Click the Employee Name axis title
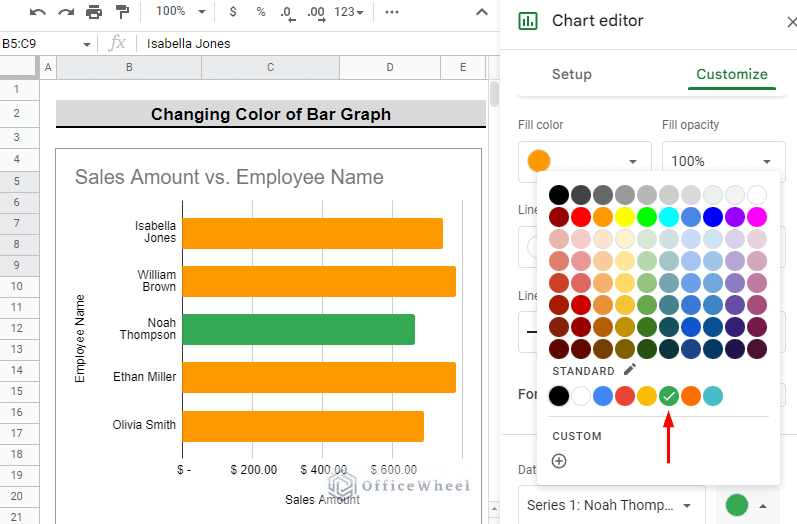This screenshot has height=524, width=797. pyautogui.click(x=80, y=338)
